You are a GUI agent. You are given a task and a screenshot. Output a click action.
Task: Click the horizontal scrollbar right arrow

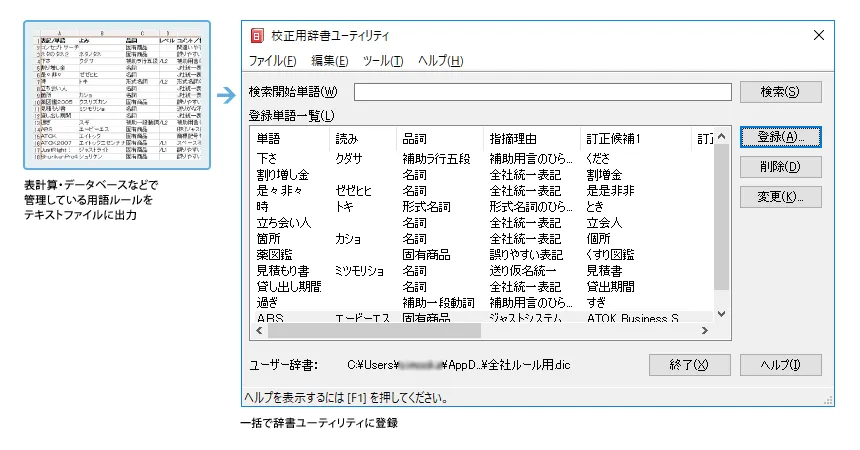pyautogui.click(x=705, y=330)
